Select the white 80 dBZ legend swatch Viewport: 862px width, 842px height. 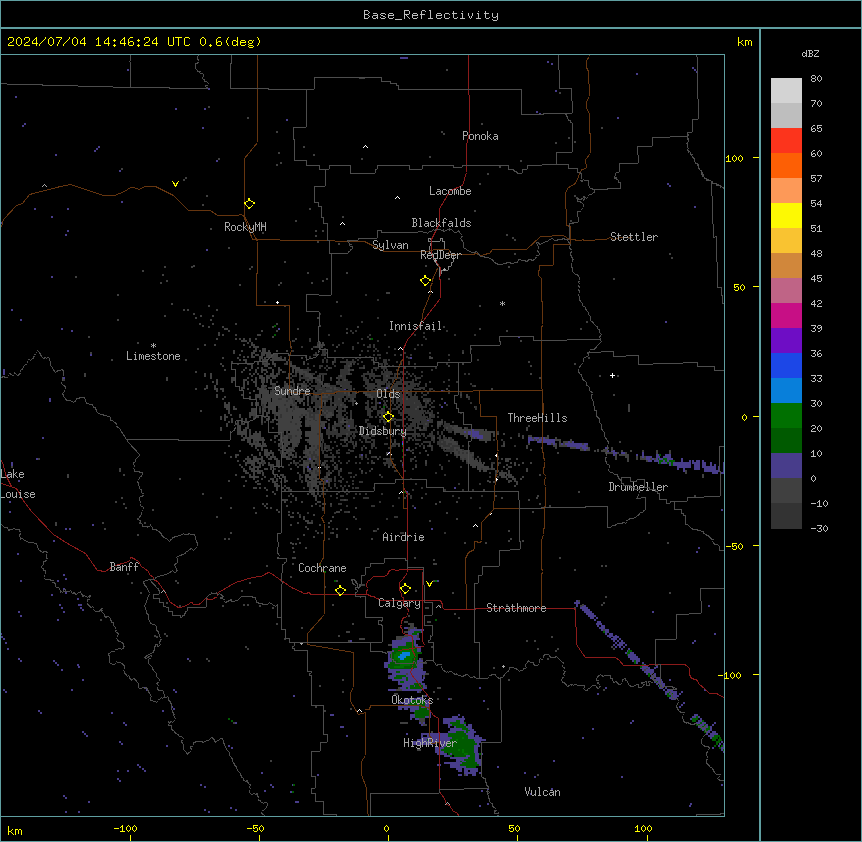(786, 91)
